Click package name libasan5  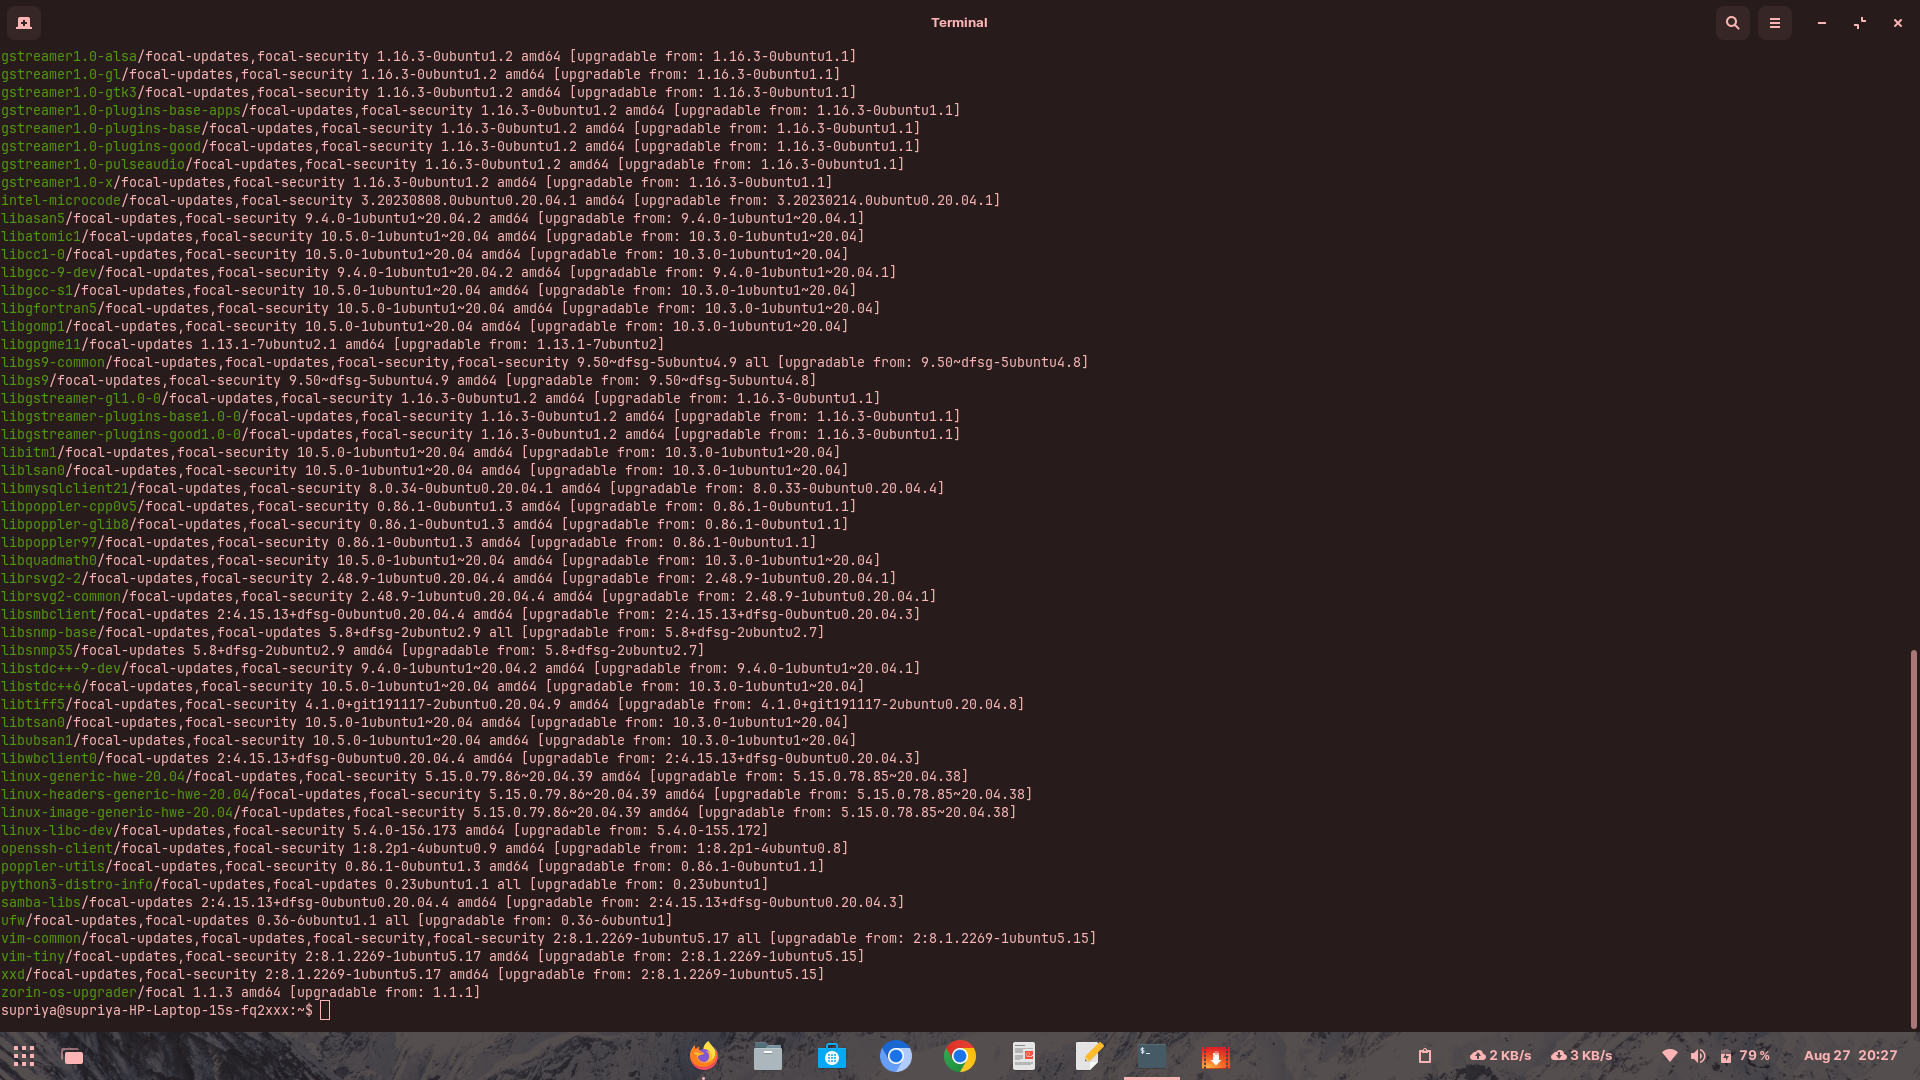(x=33, y=219)
